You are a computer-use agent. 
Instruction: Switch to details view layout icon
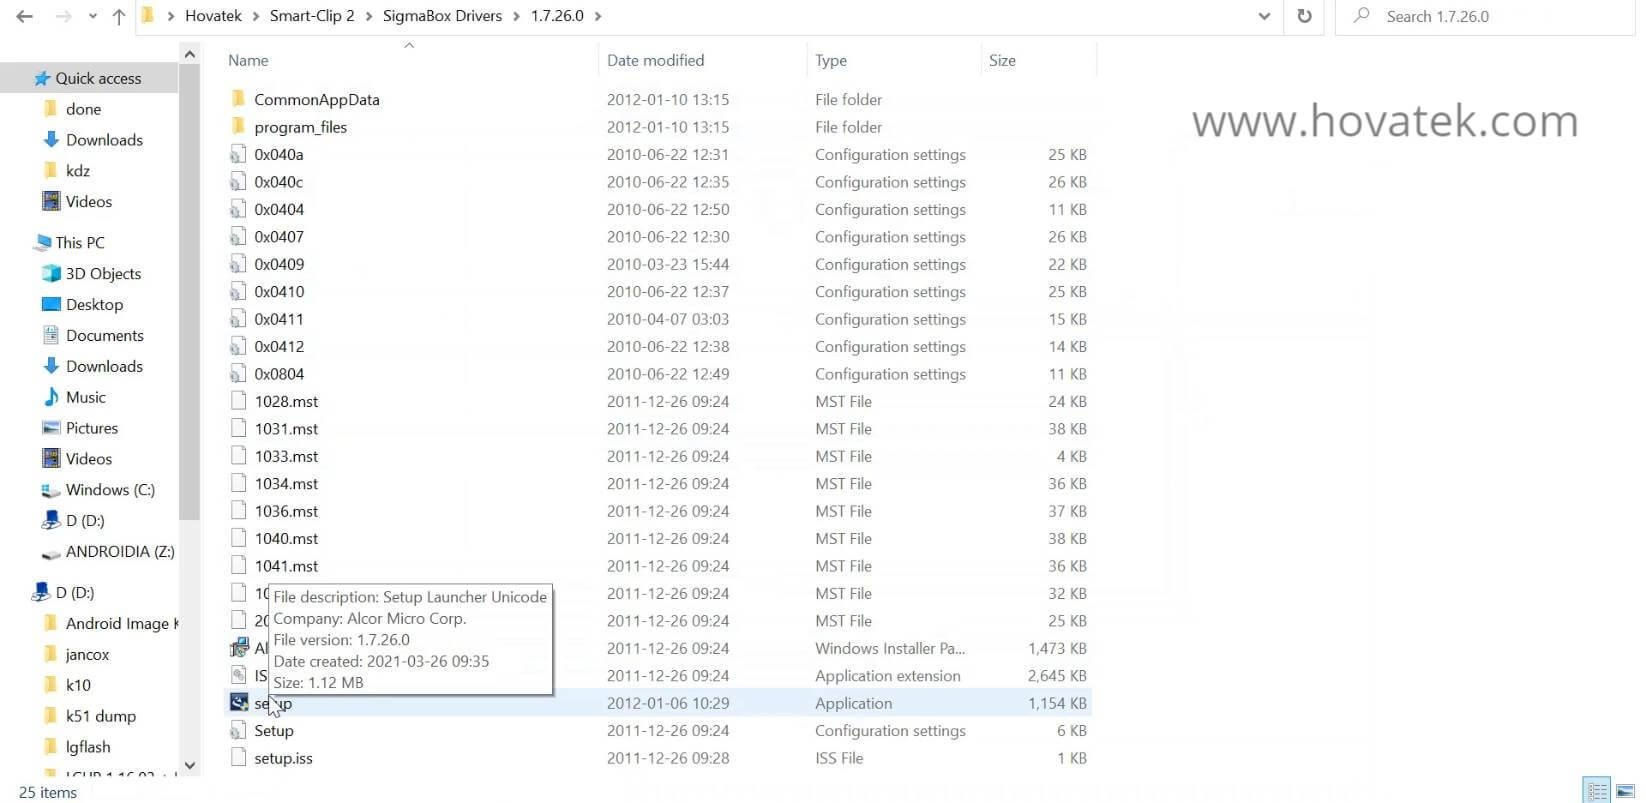pyautogui.click(x=1597, y=791)
